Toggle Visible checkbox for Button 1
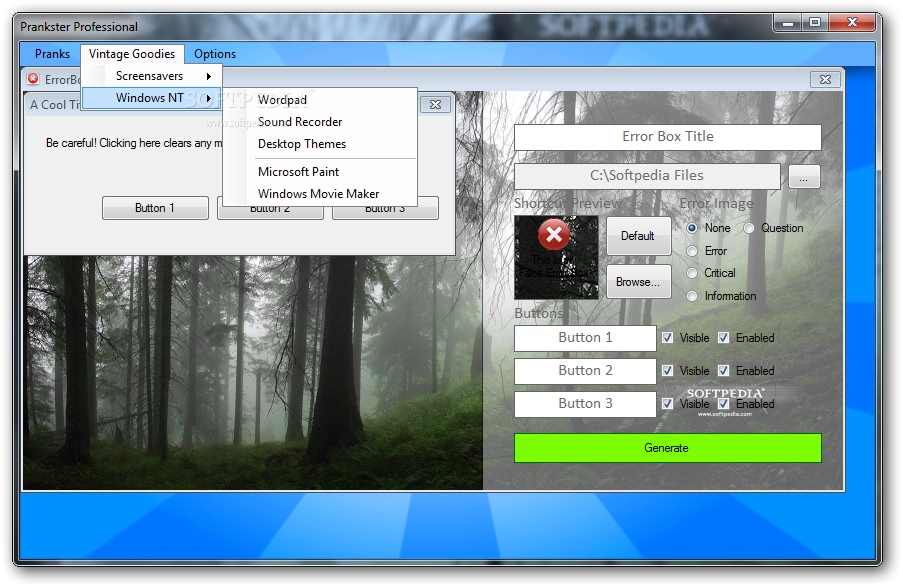This screenshot has height=587, width=903. (x=667, y=338)
